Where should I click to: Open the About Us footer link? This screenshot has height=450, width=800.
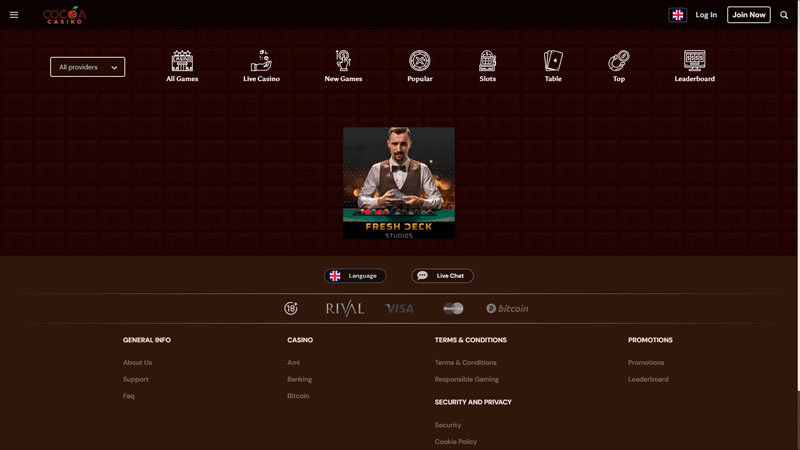[137, 363]
